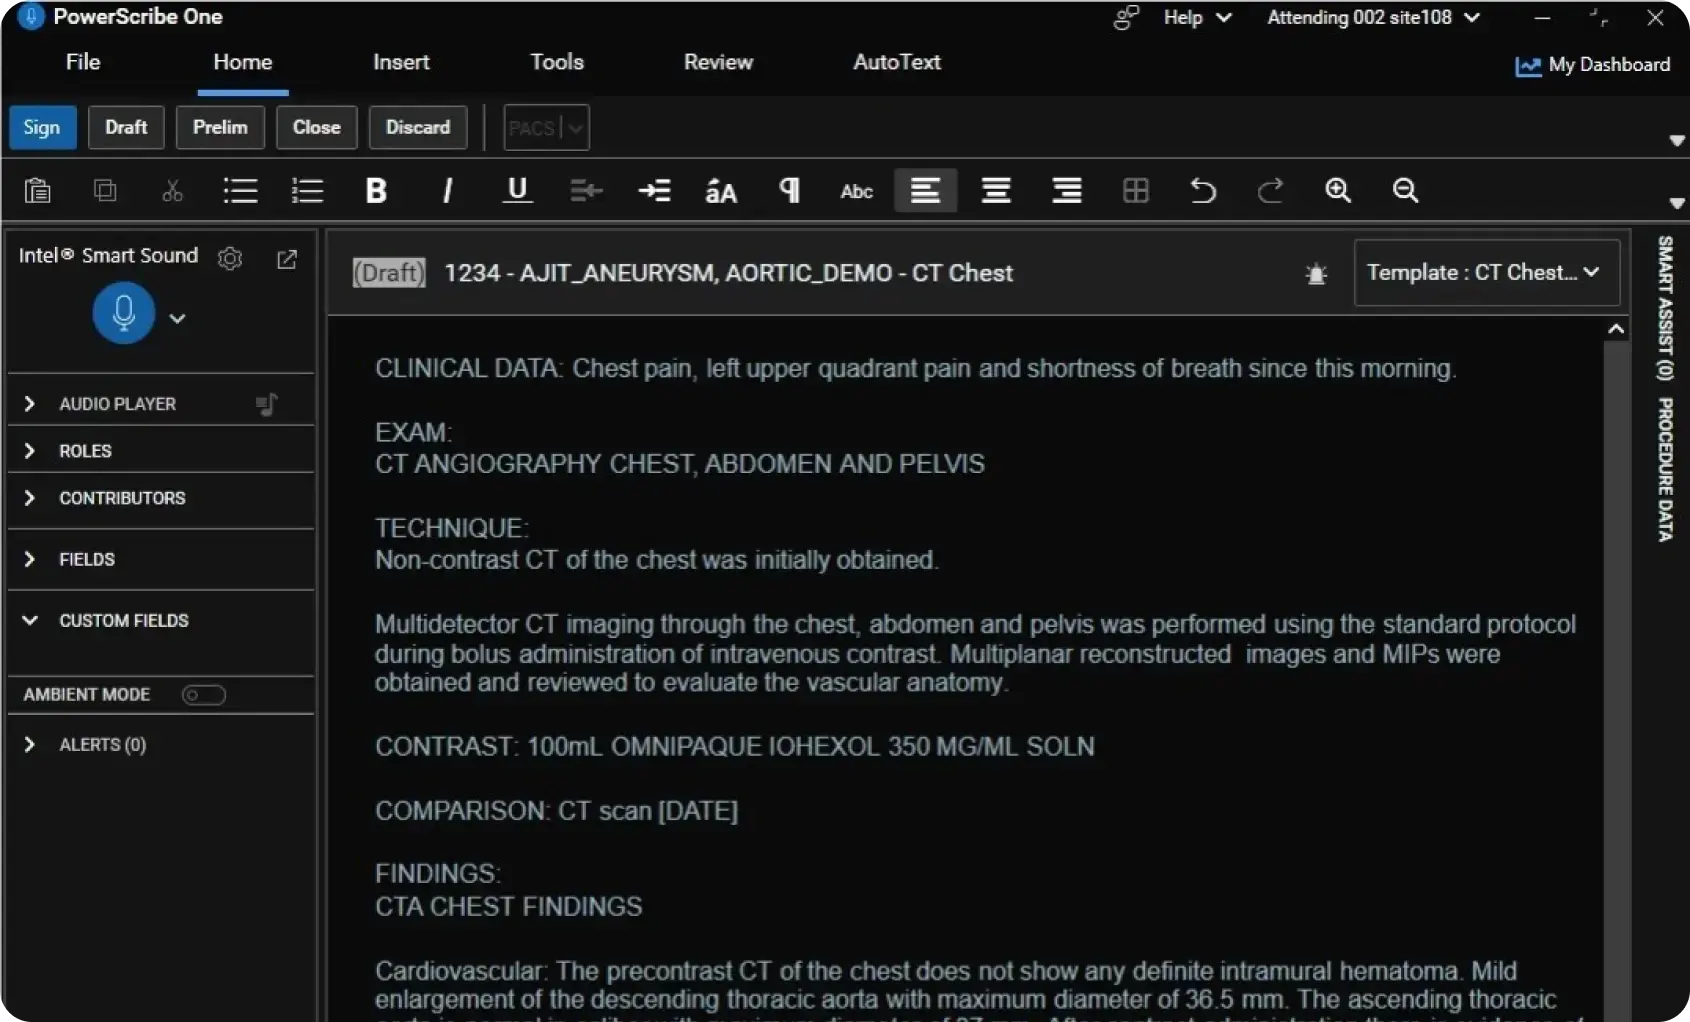The width and height of the screenshot is (1690, 1022).
Task: Zoom out of the report
Action: (1405, 190)
